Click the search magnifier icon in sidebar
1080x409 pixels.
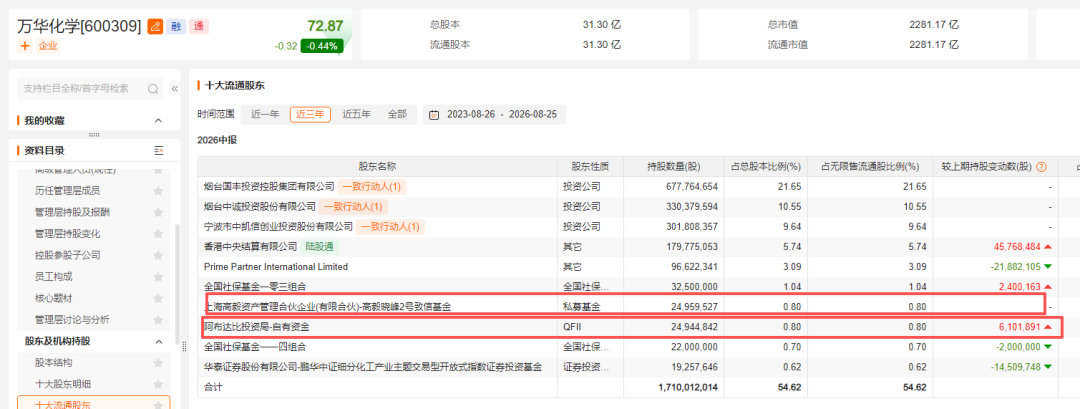pos(153,89)
